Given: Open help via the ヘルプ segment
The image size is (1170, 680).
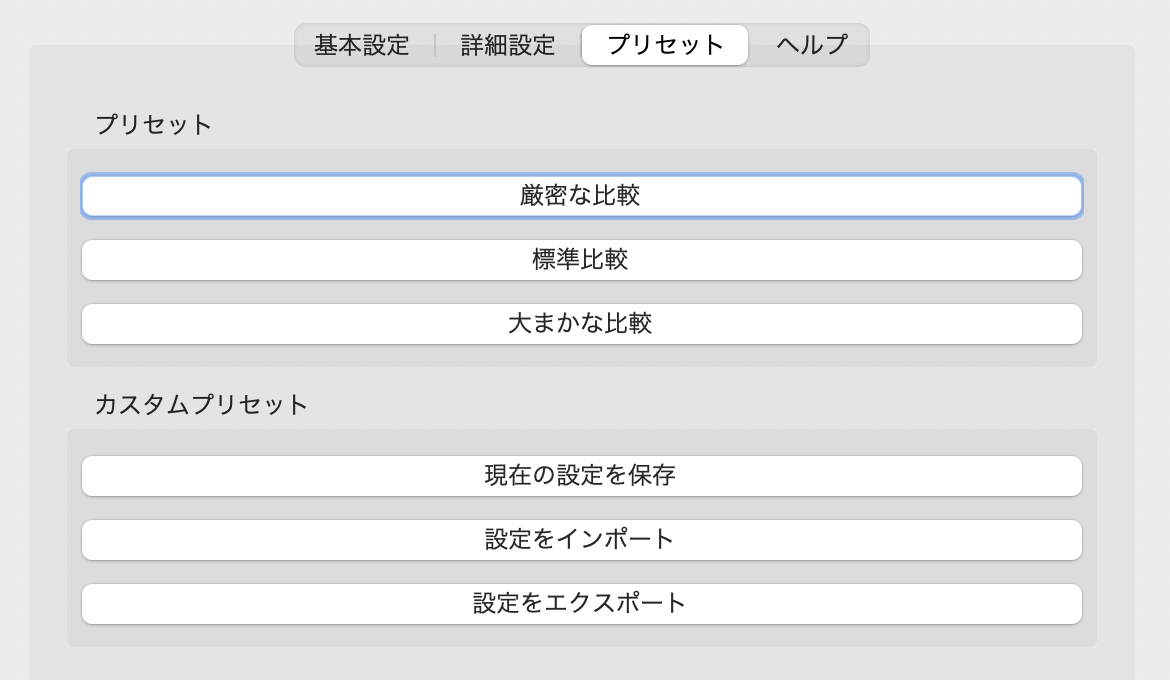Looking at the screenshot, I should pos(811,45).
